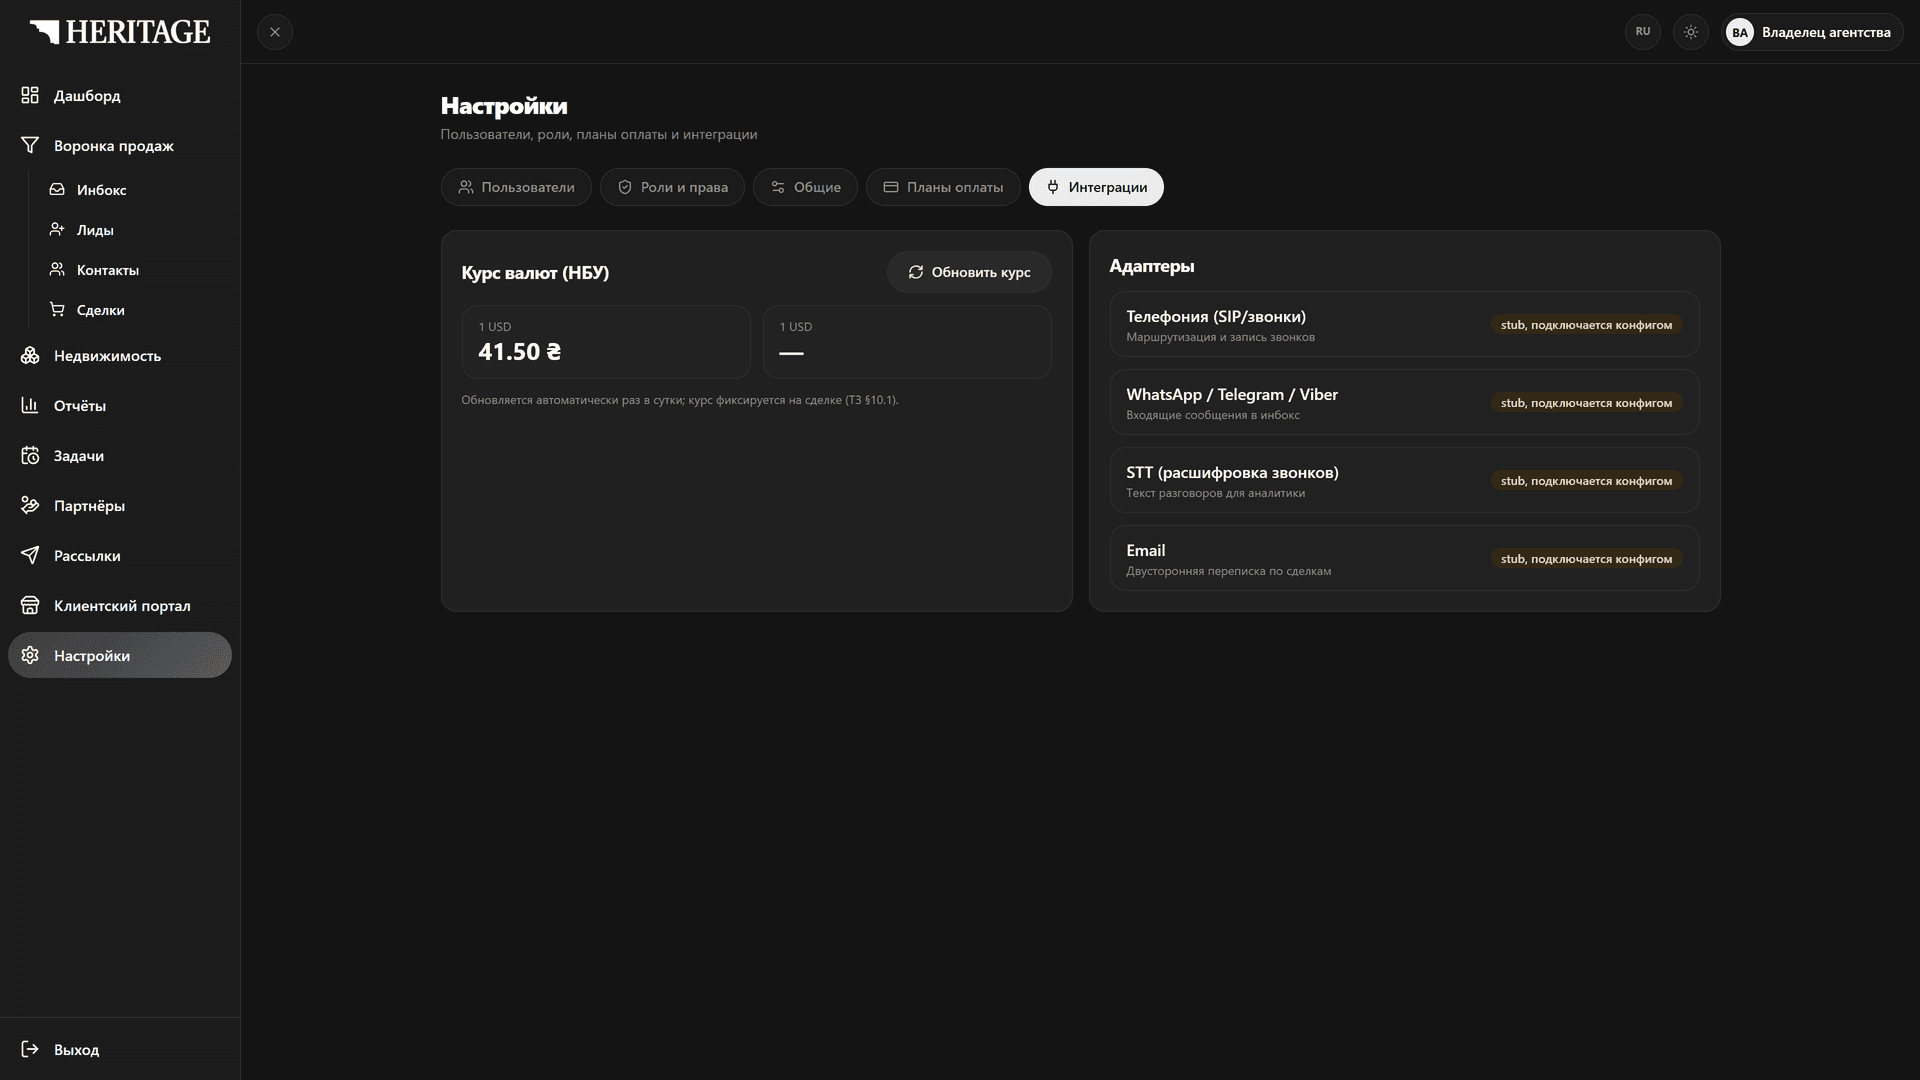Image resolution: width=1920 pixels, height=1080 pixels.
Task: Click the stub badge on Email row
Action: [1586, 558]
